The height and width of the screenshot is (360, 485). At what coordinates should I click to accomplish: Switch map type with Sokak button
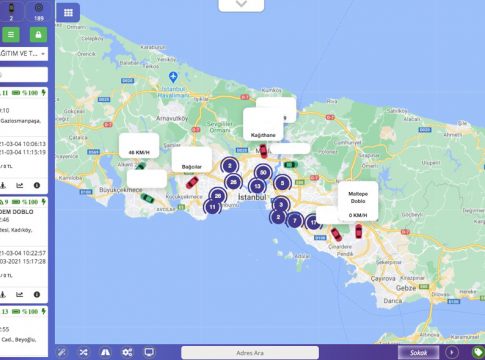(419, 353)
